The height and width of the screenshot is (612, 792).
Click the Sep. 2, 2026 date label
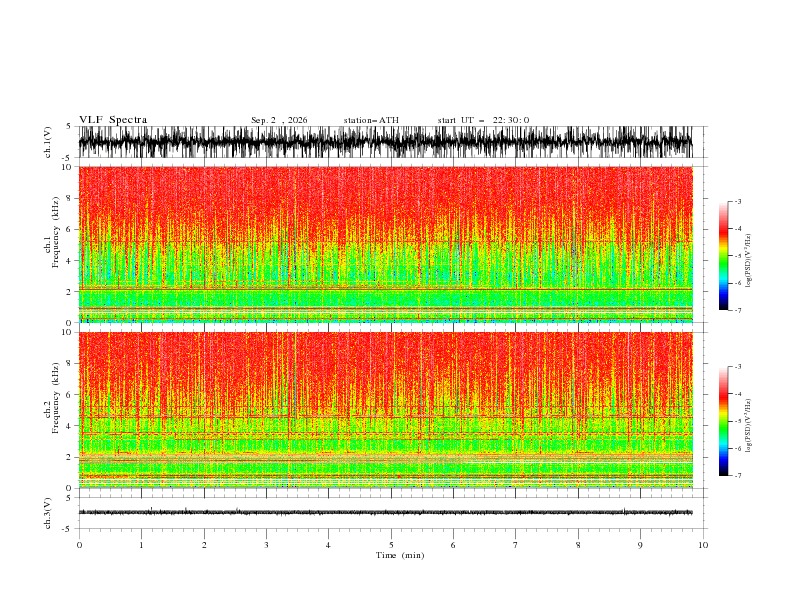click(279, 120)
